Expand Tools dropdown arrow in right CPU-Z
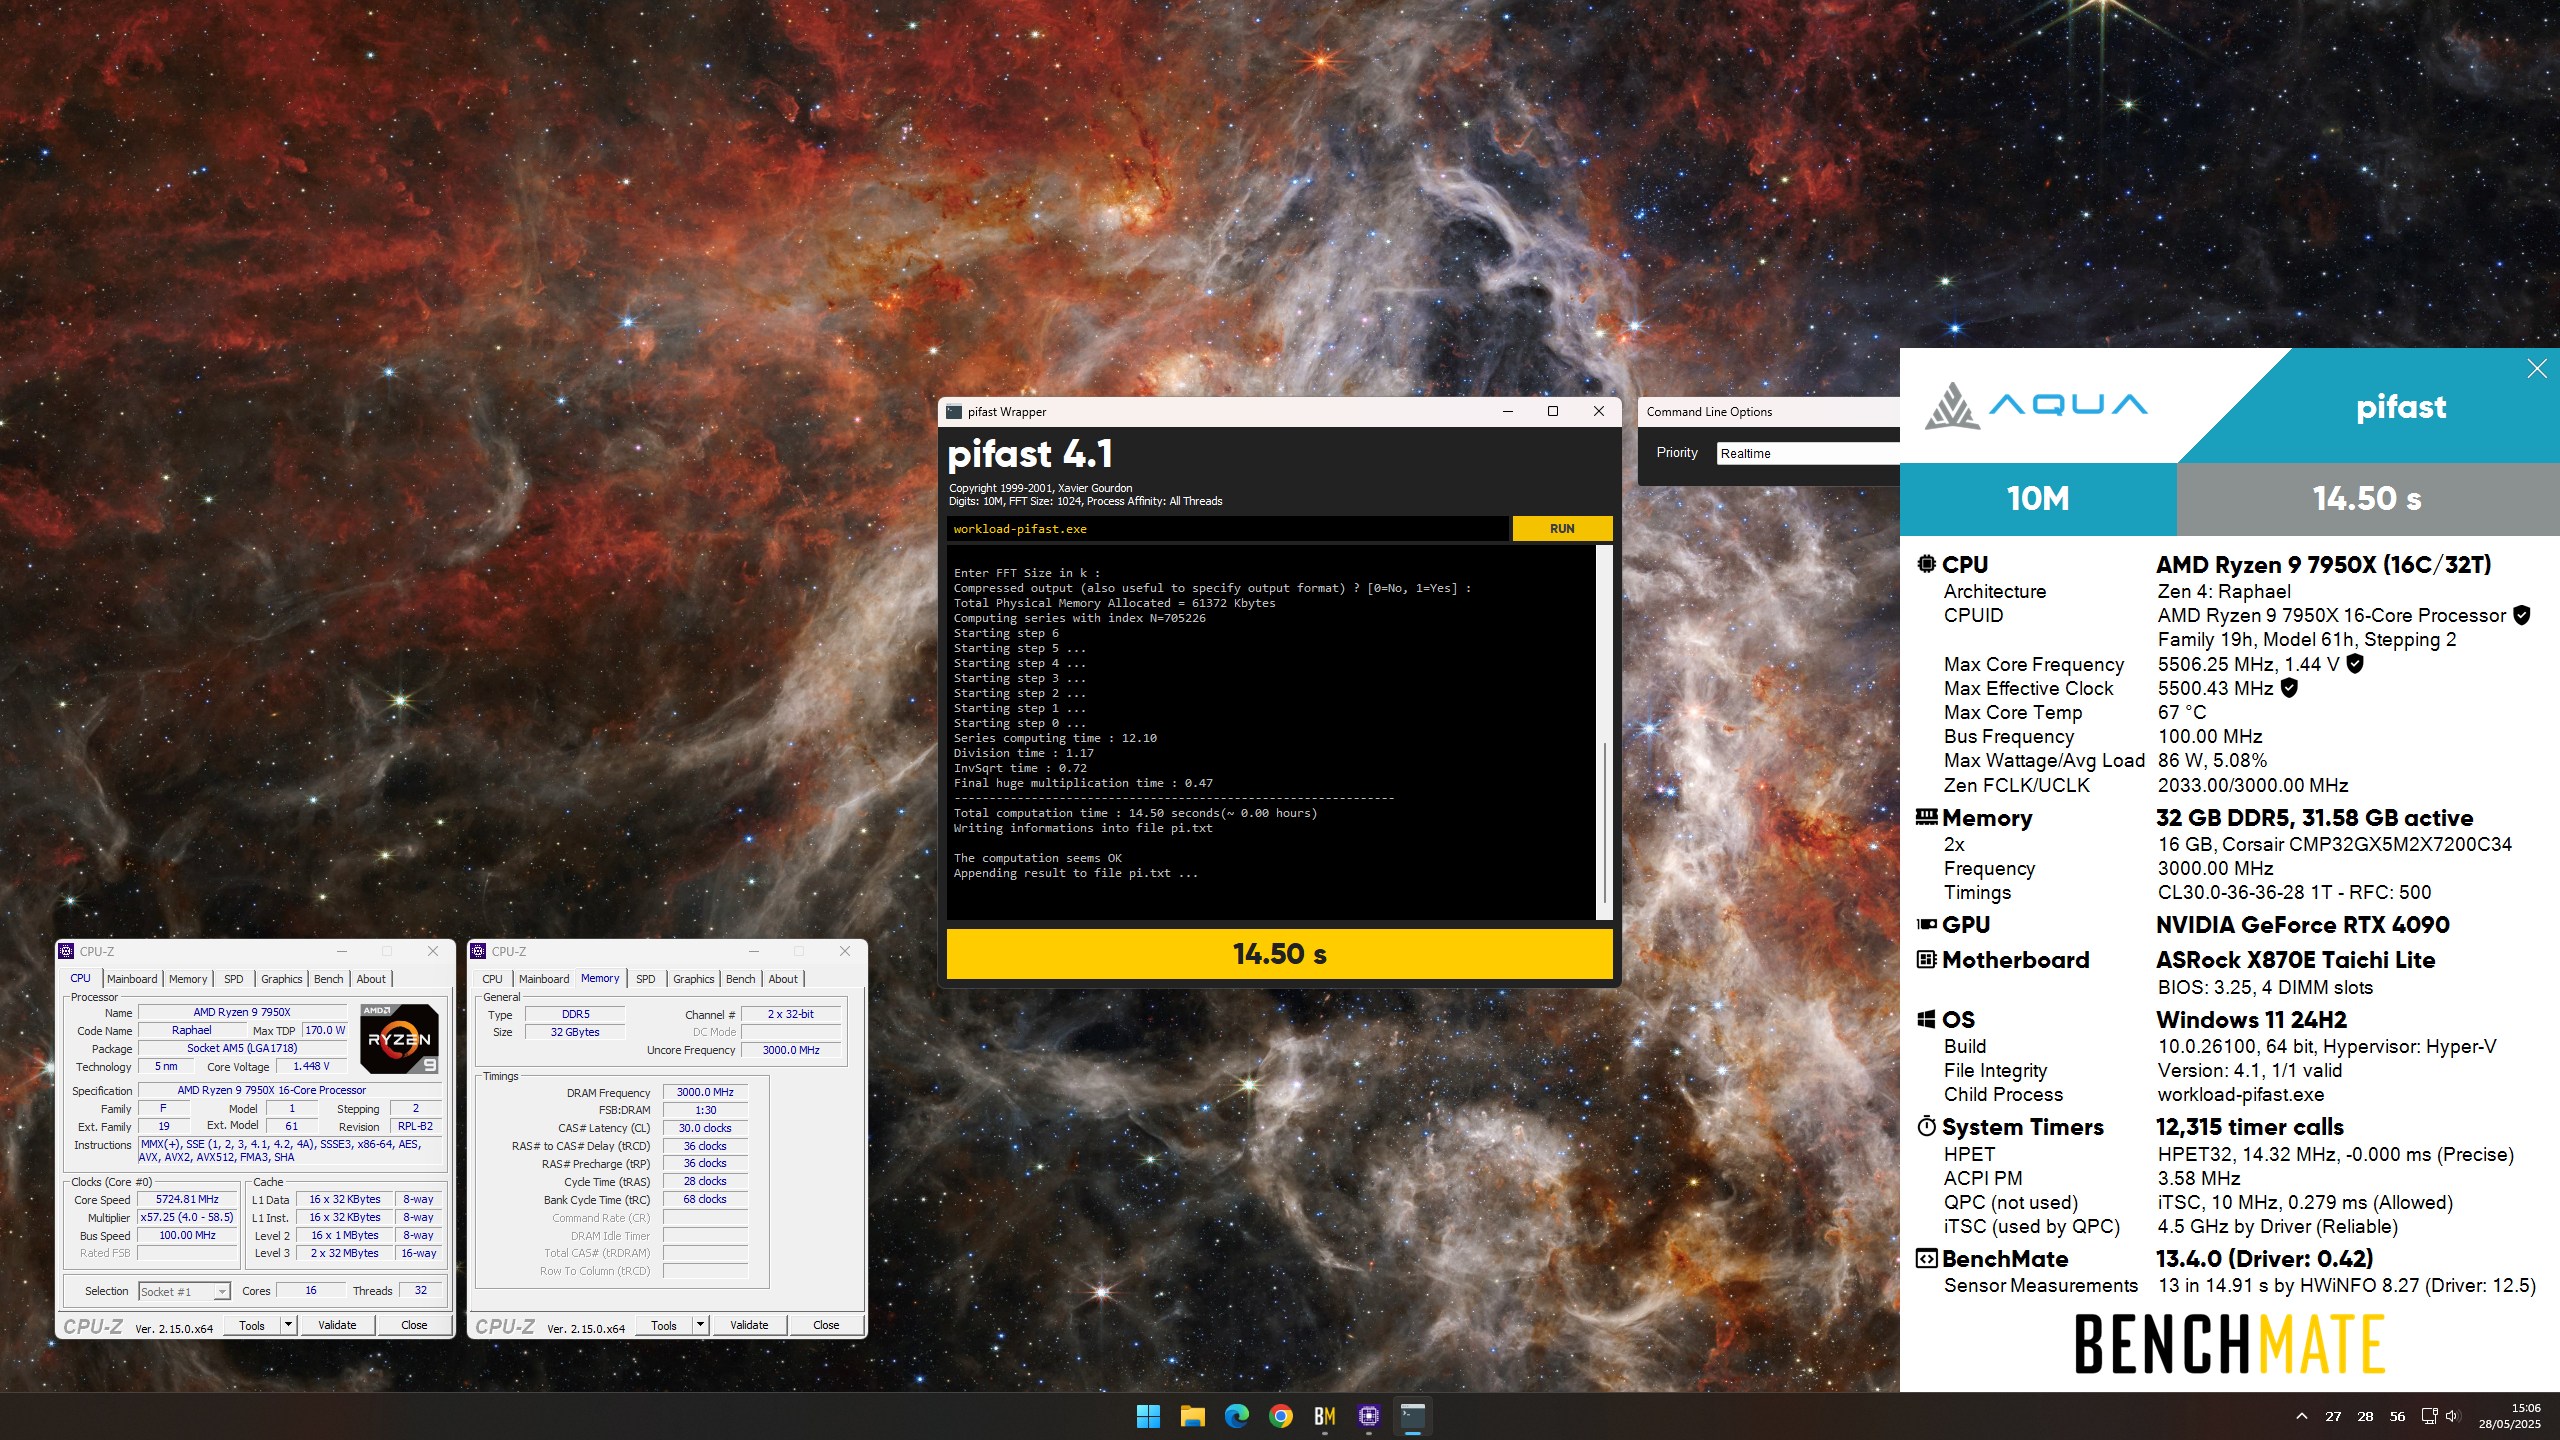2560x1440 pixels. [700, 1325]
